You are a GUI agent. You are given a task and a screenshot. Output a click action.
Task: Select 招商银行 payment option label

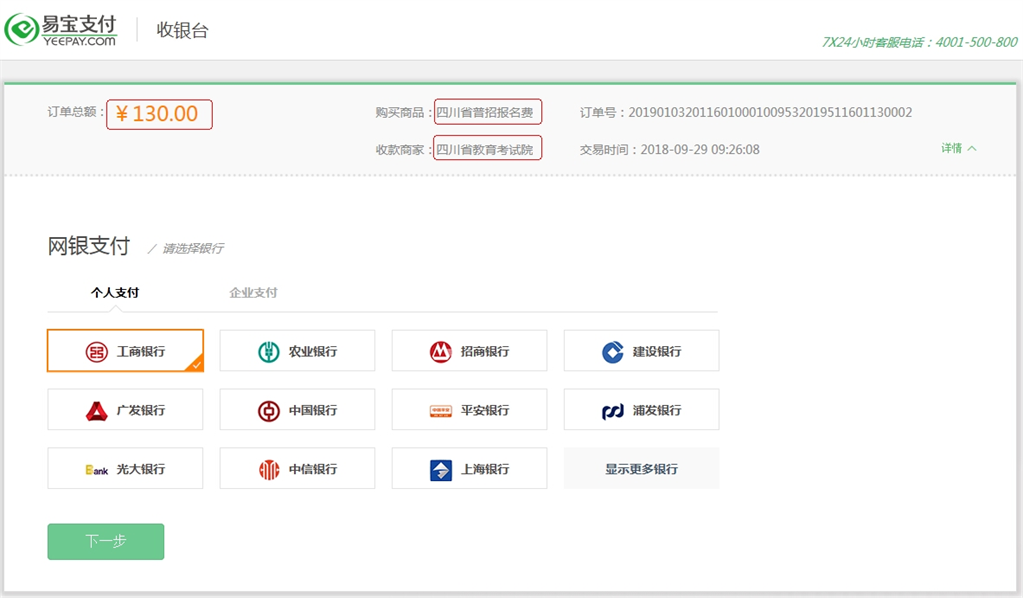[x=485, y=351]
